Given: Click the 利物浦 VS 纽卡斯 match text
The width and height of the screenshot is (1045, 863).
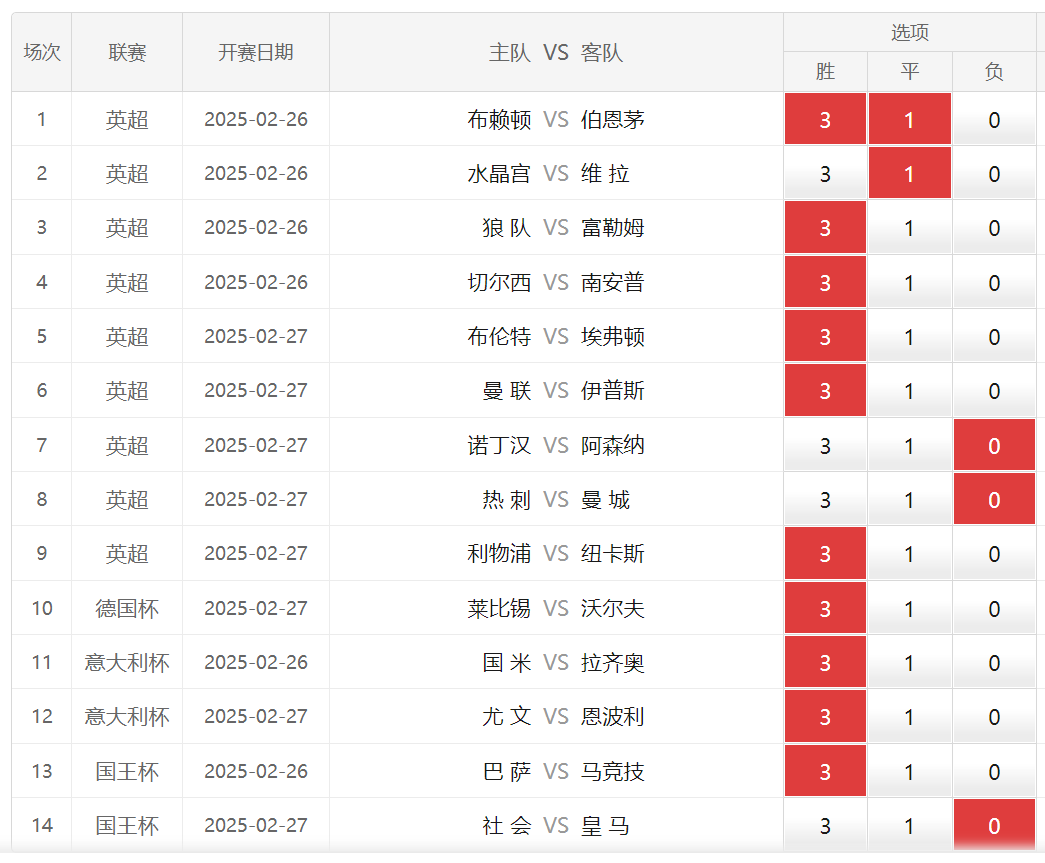Looking at the screenshot, I should coord(556,553).
